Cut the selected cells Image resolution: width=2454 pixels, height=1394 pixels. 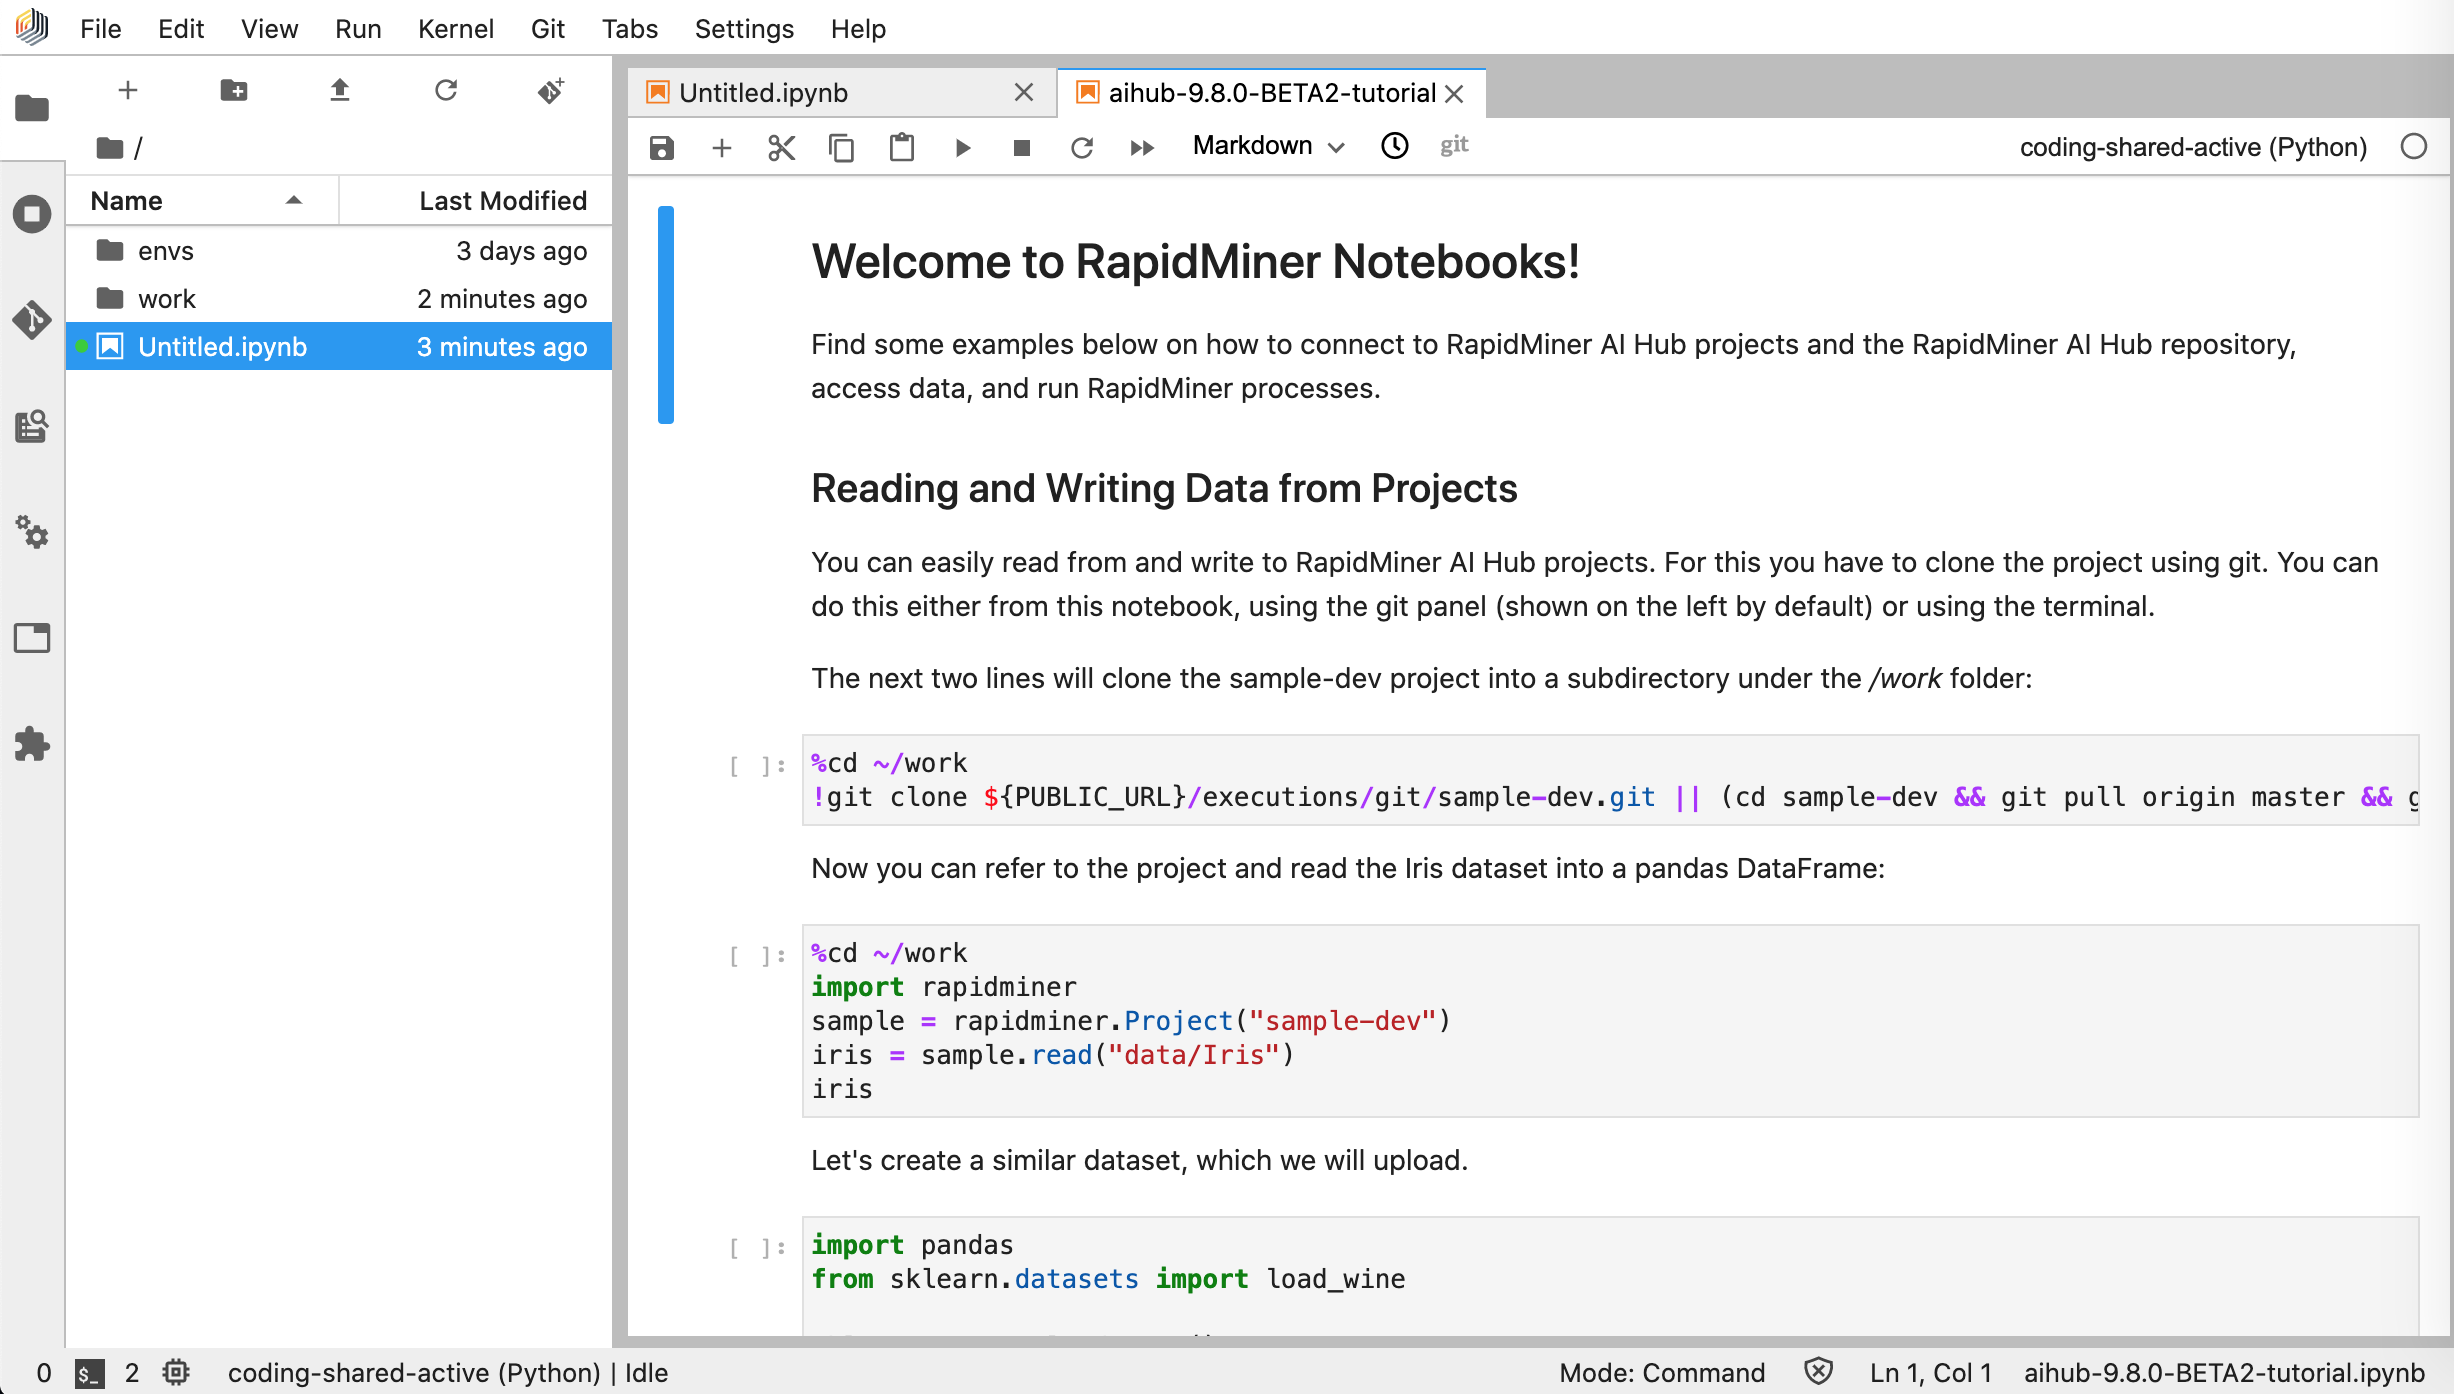pyautogui.click(x=781, y=147)
